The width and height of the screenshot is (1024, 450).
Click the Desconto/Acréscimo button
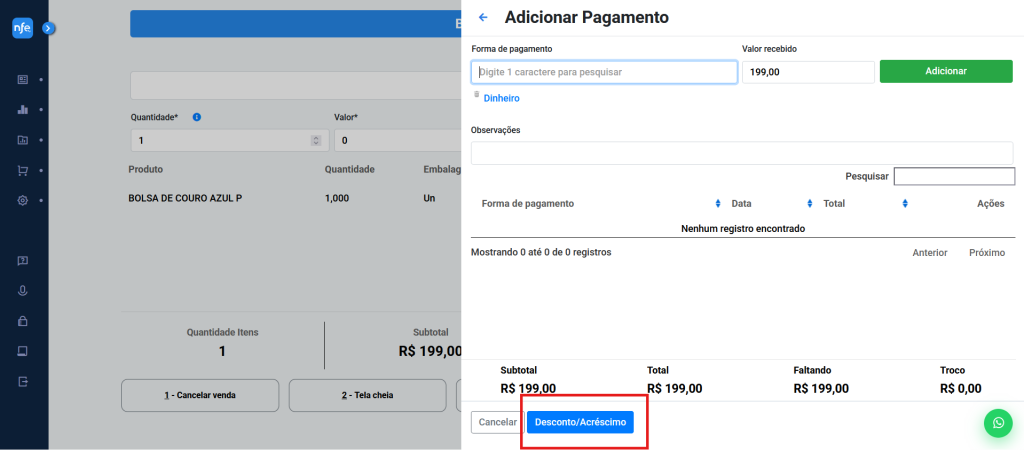[580, 422]
